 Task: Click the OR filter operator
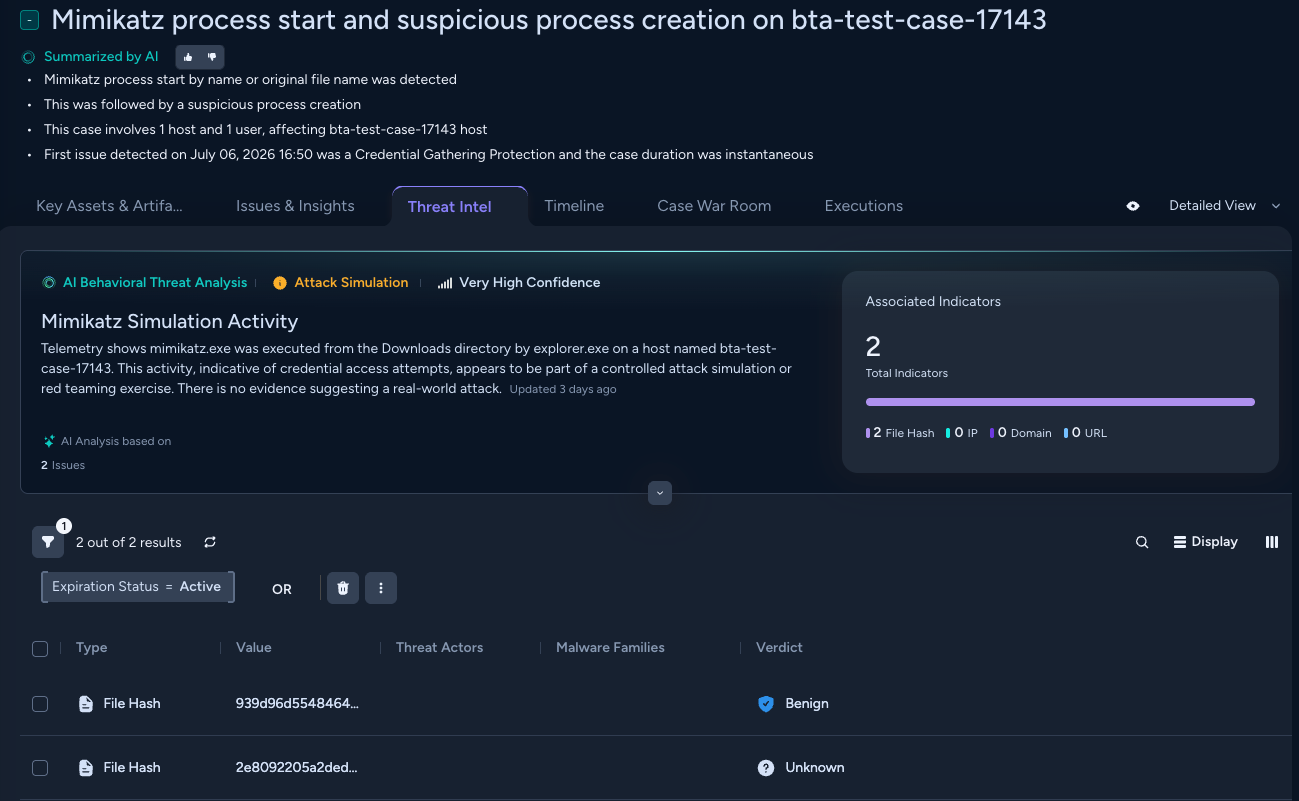click(x=282, y=589)
